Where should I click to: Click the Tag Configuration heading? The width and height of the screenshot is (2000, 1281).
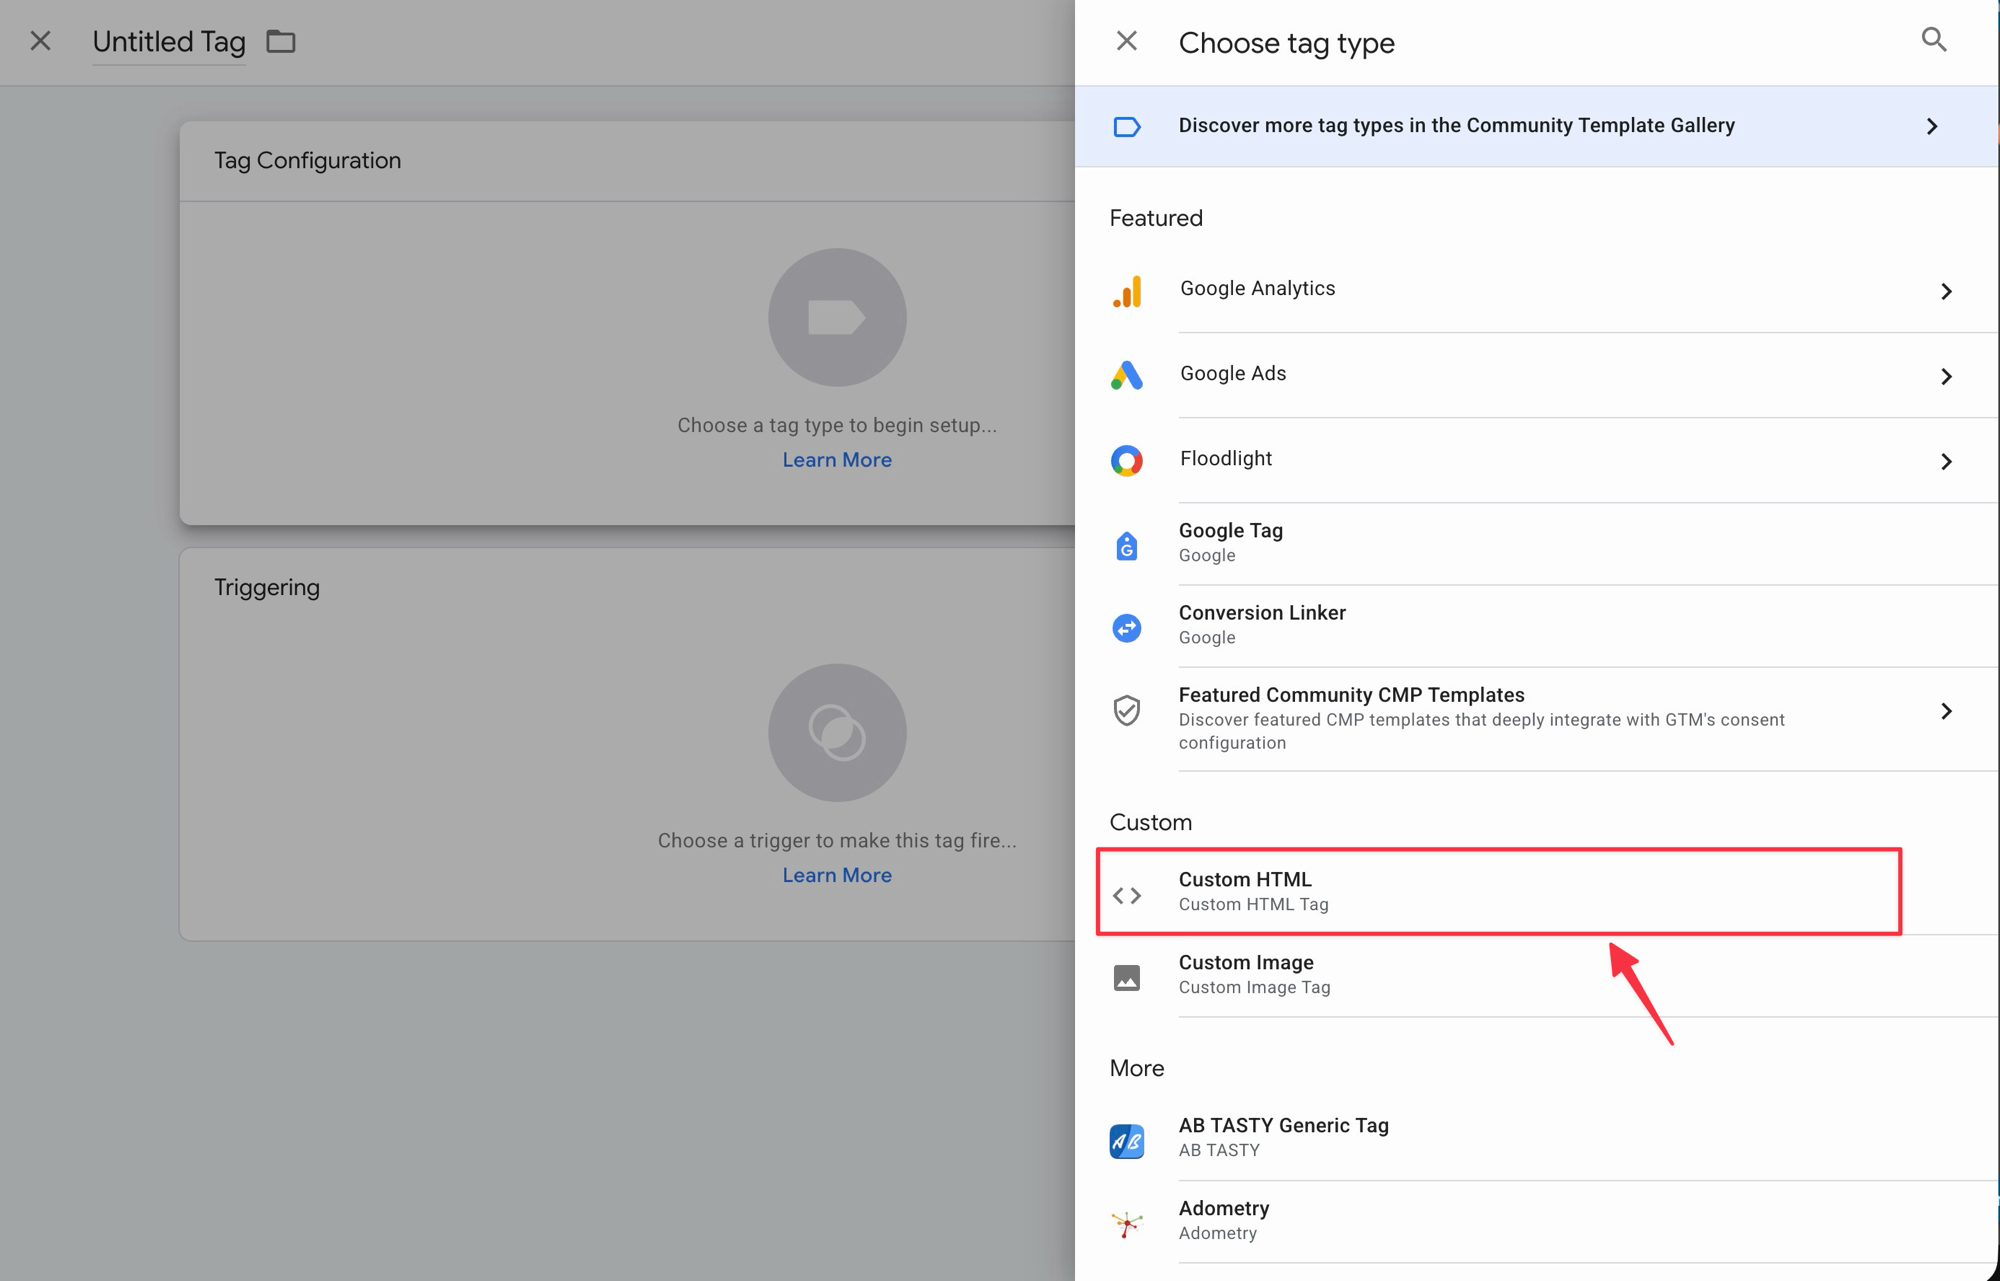pyautogui.click(x=307, y=161)
